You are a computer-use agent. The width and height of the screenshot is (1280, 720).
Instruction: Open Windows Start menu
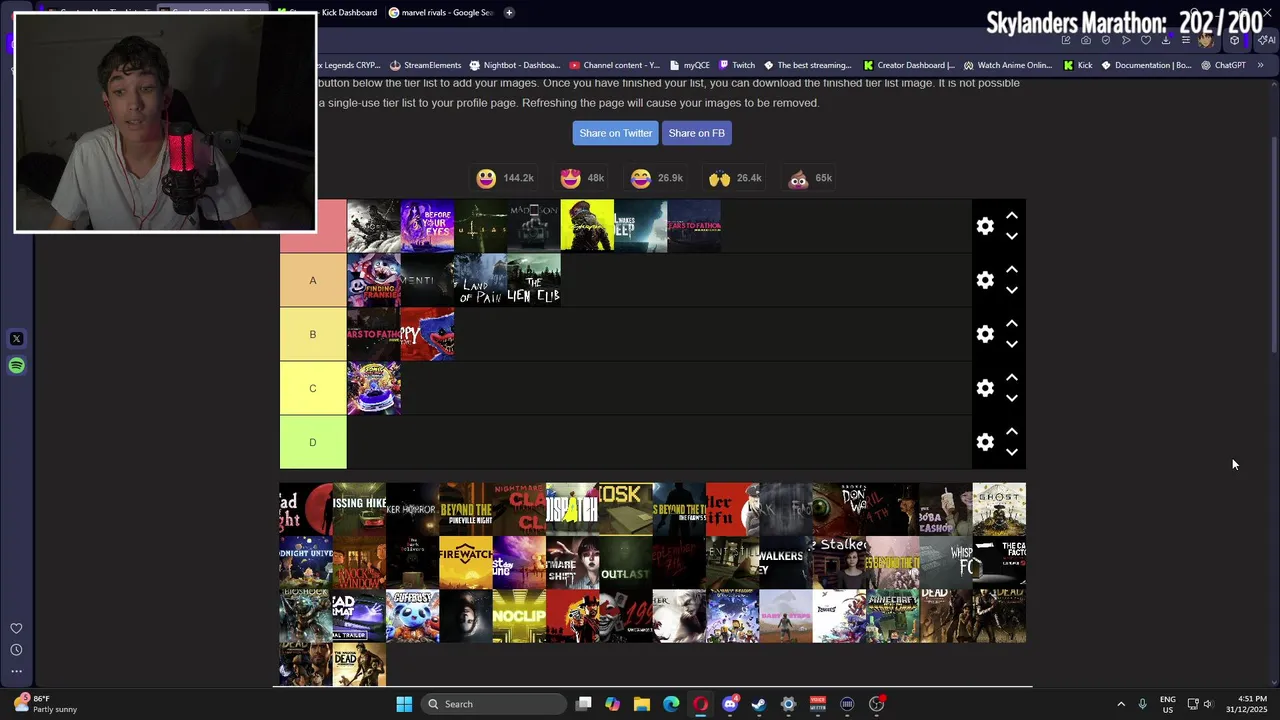(404, 704)
